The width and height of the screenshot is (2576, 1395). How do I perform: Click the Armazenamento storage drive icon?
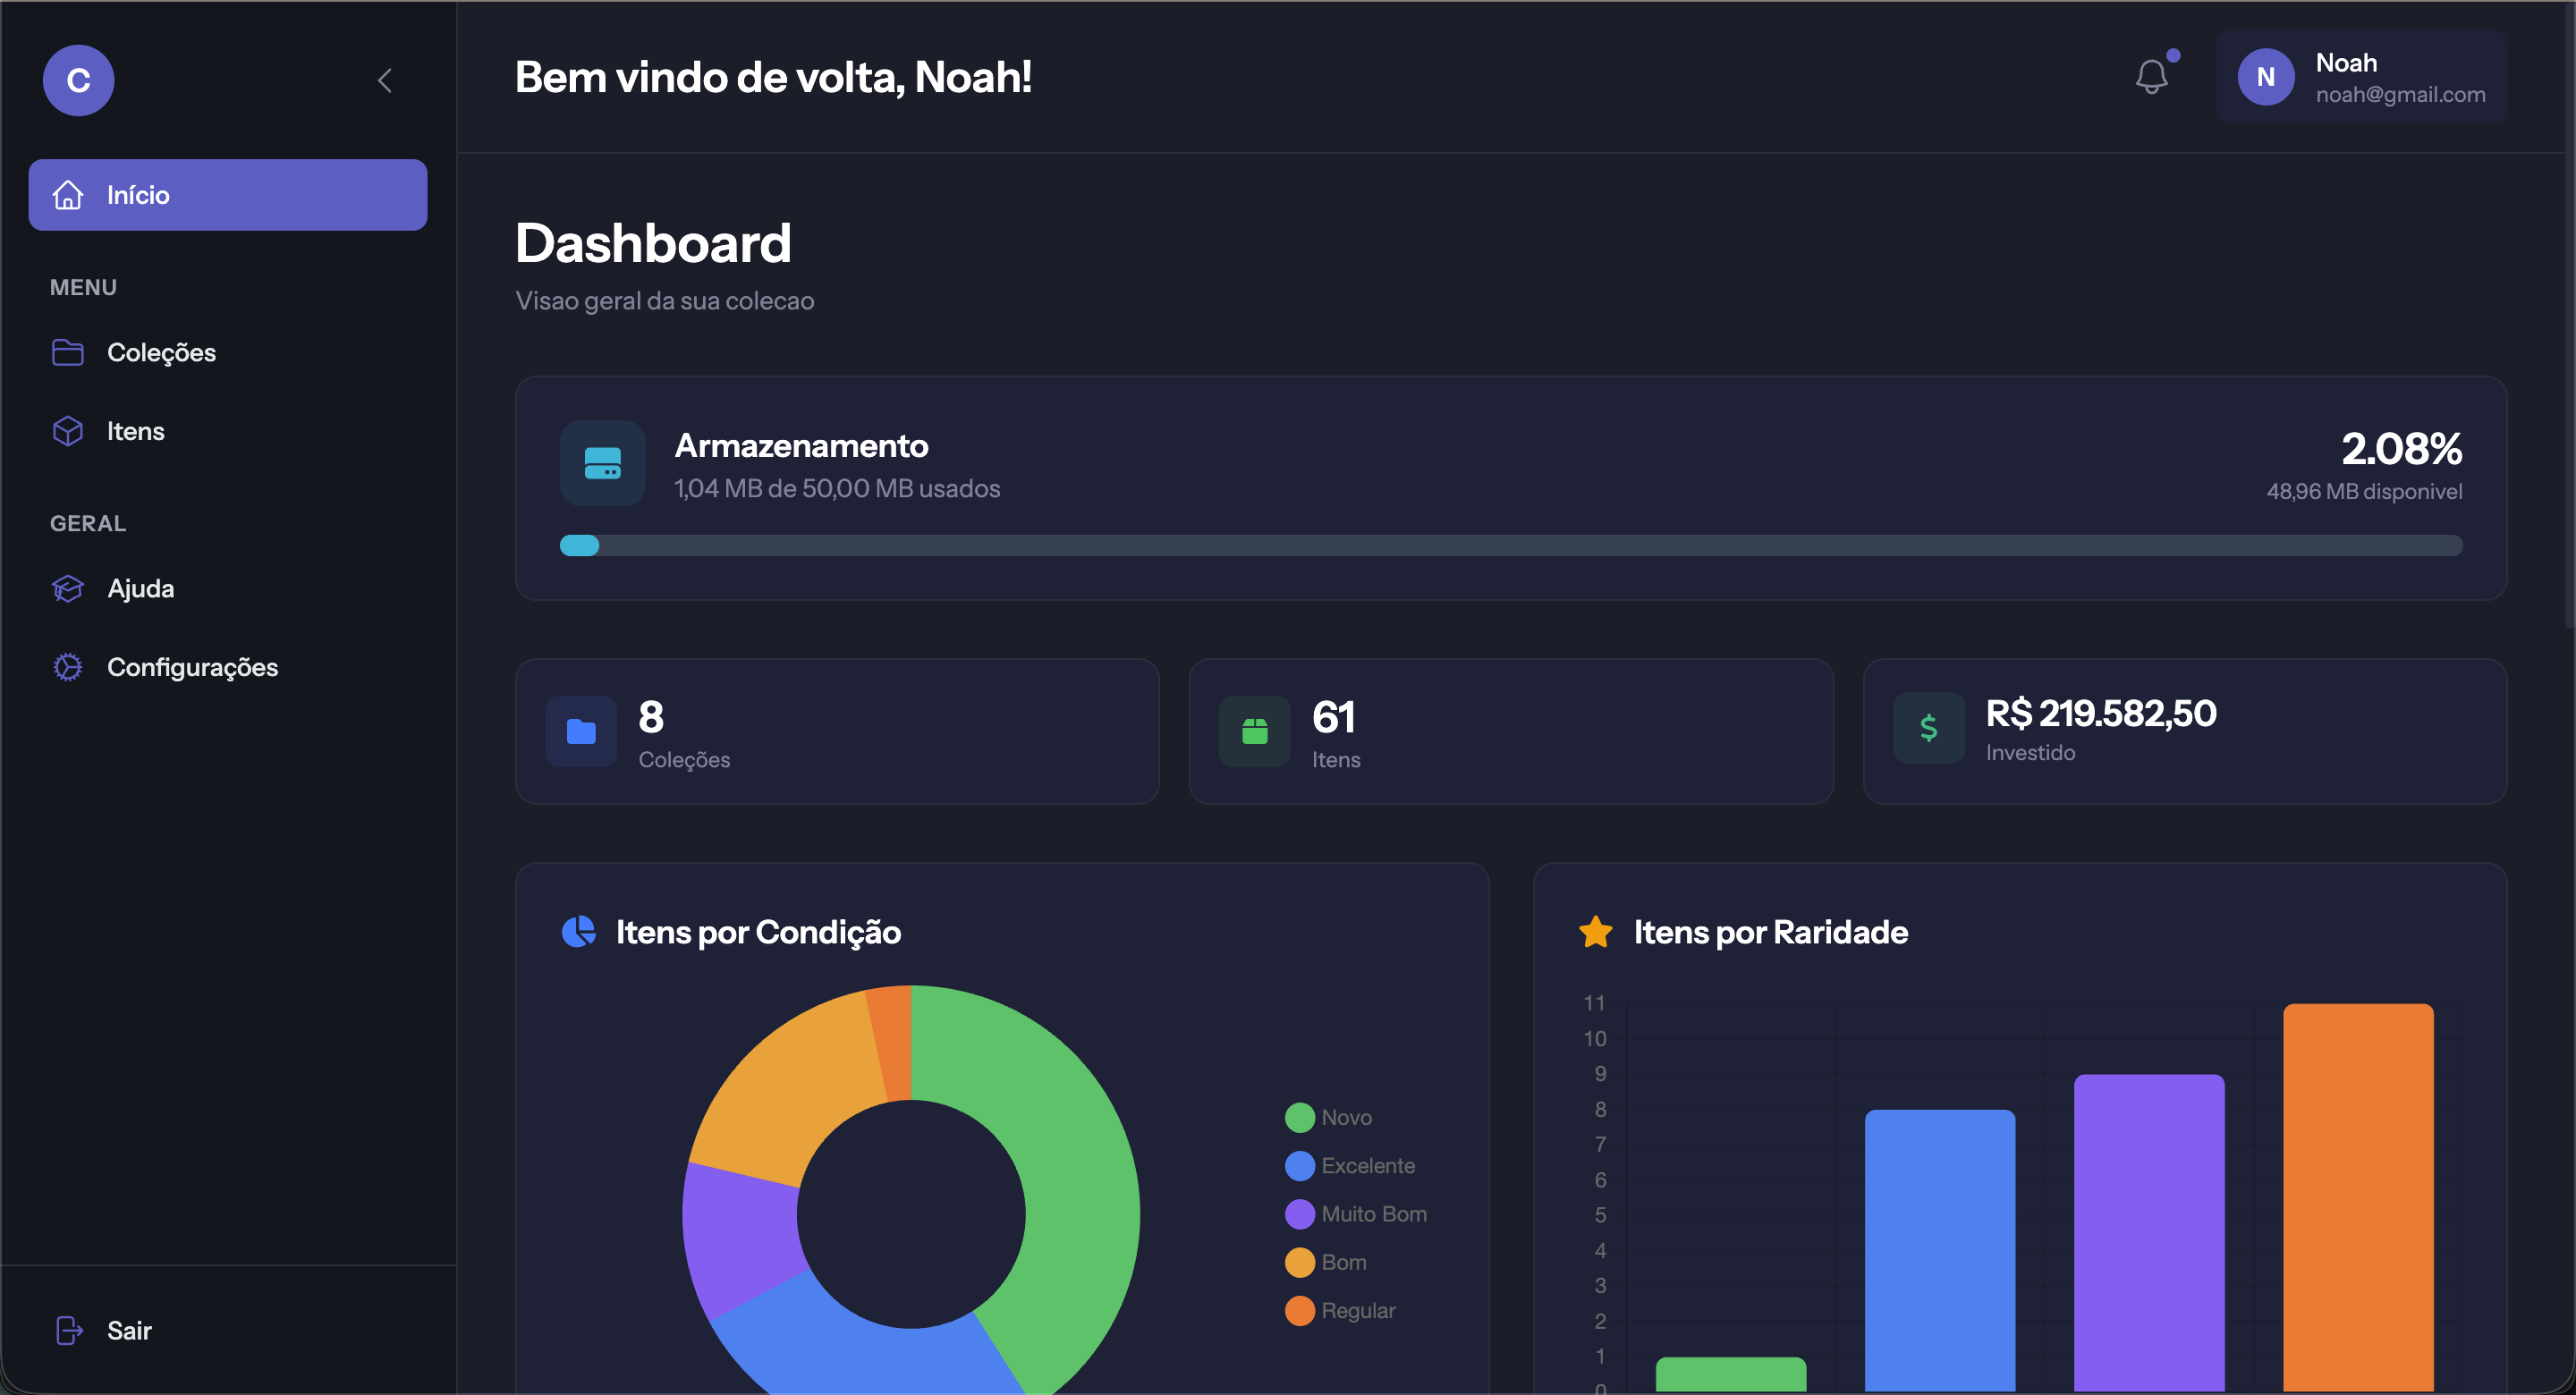[602, 462]
